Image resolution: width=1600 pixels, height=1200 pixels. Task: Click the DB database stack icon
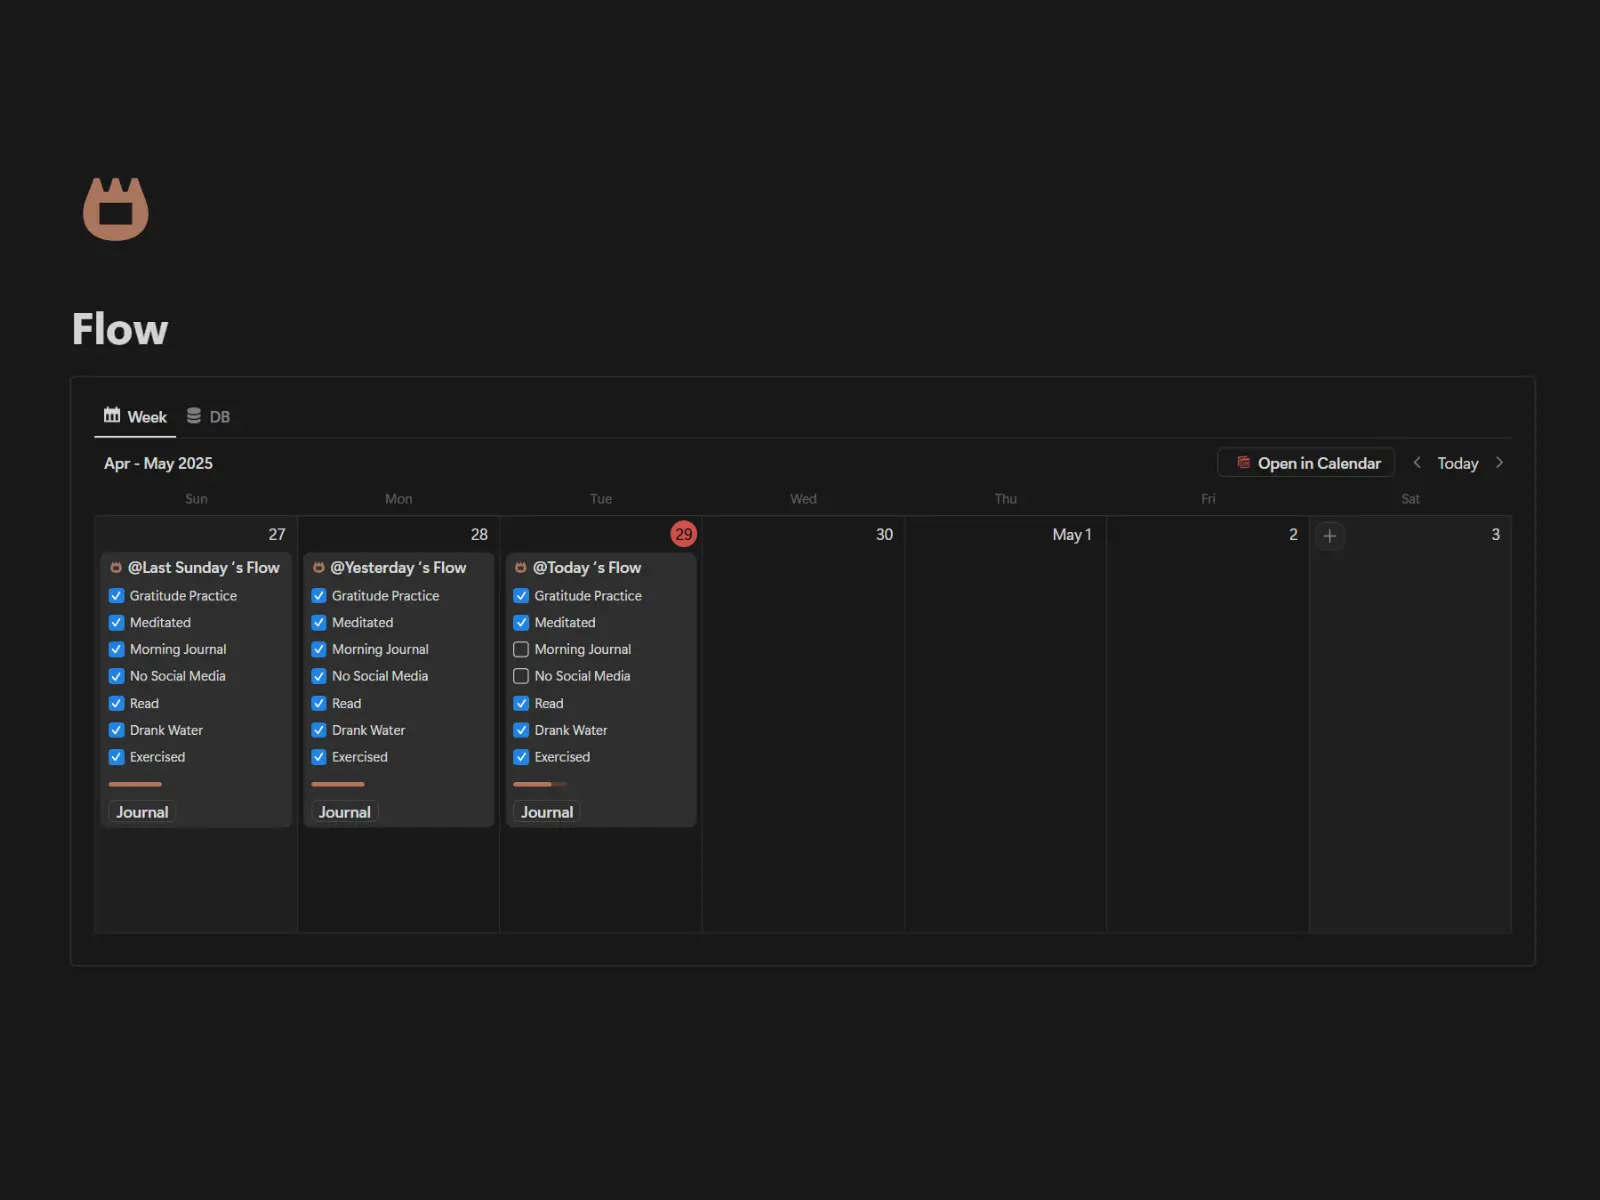(194, 416)
